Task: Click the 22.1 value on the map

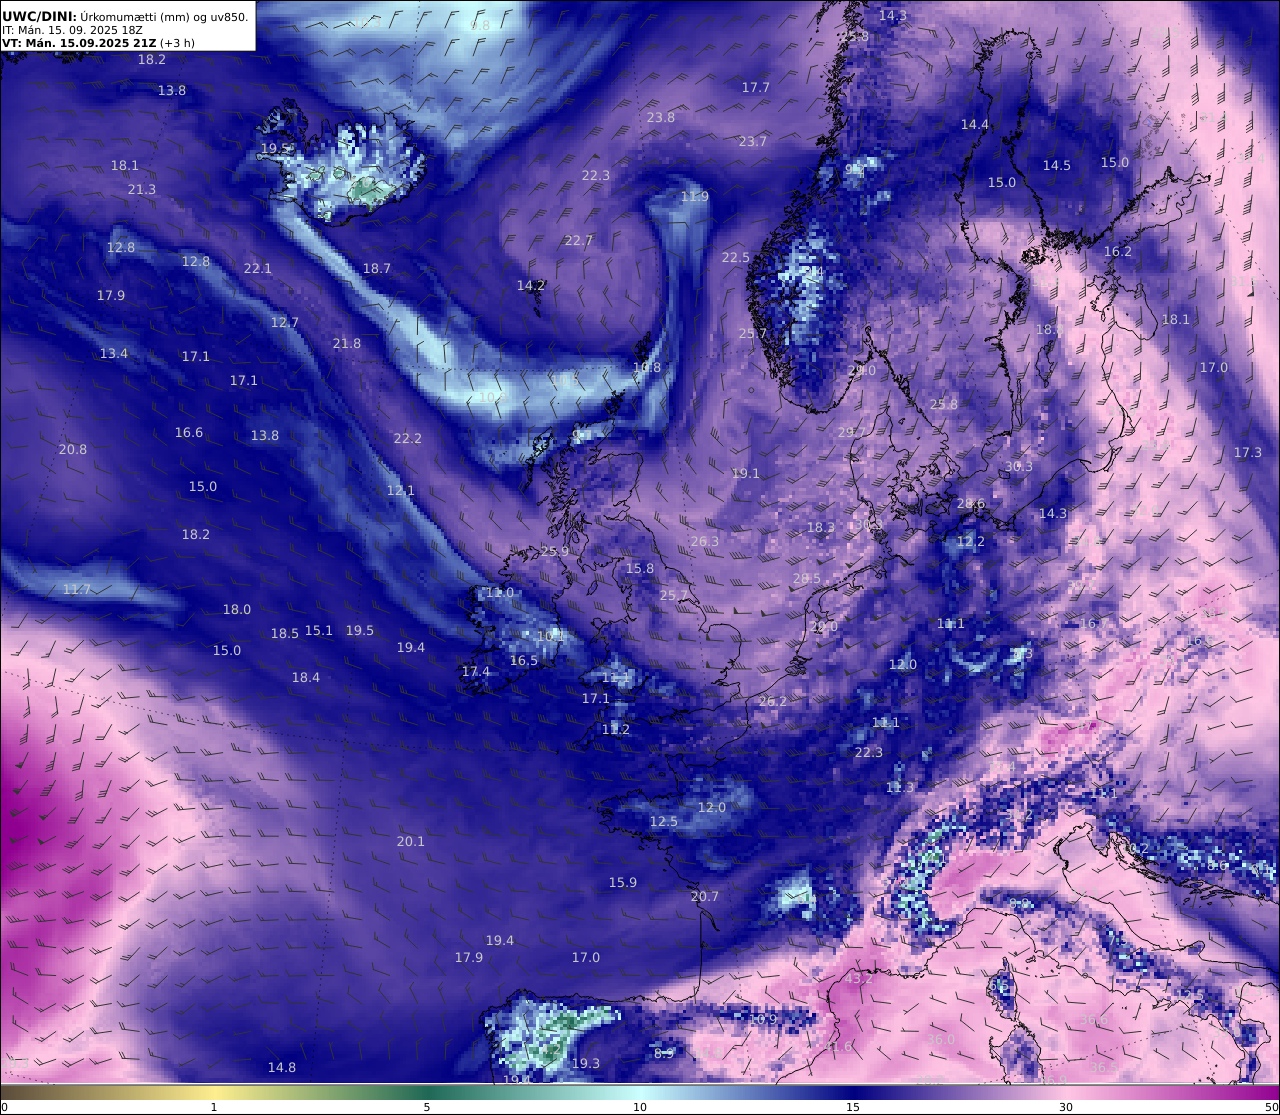Action: click(258, 268)
